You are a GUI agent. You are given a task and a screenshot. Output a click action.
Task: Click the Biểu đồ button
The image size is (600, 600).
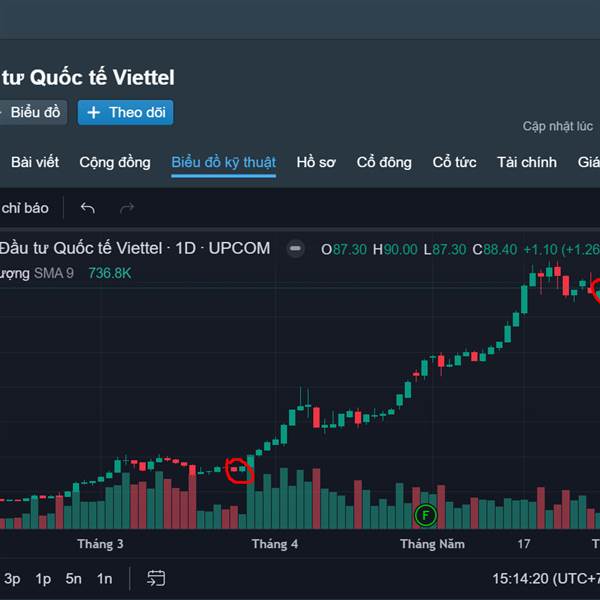(x=34, y=112)
